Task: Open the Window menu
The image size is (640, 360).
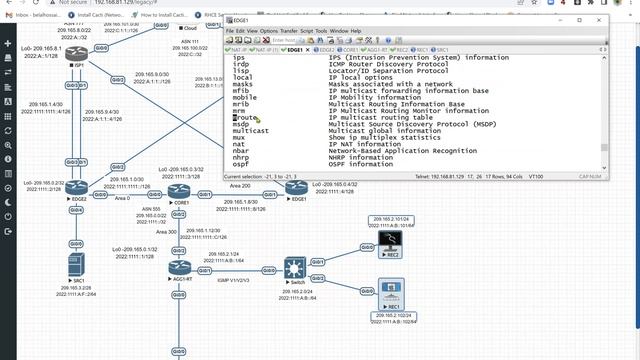Action: 339,31
